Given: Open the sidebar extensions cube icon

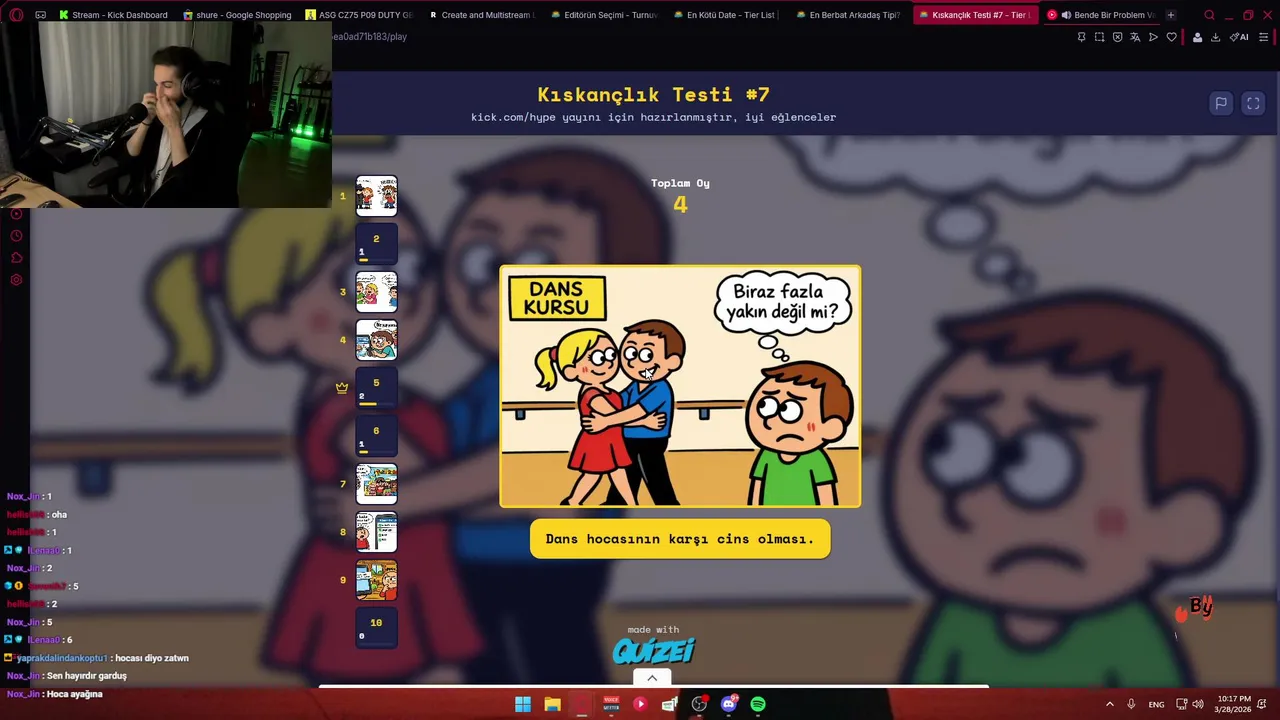Looking at the screenshot, I should point(16,258).
